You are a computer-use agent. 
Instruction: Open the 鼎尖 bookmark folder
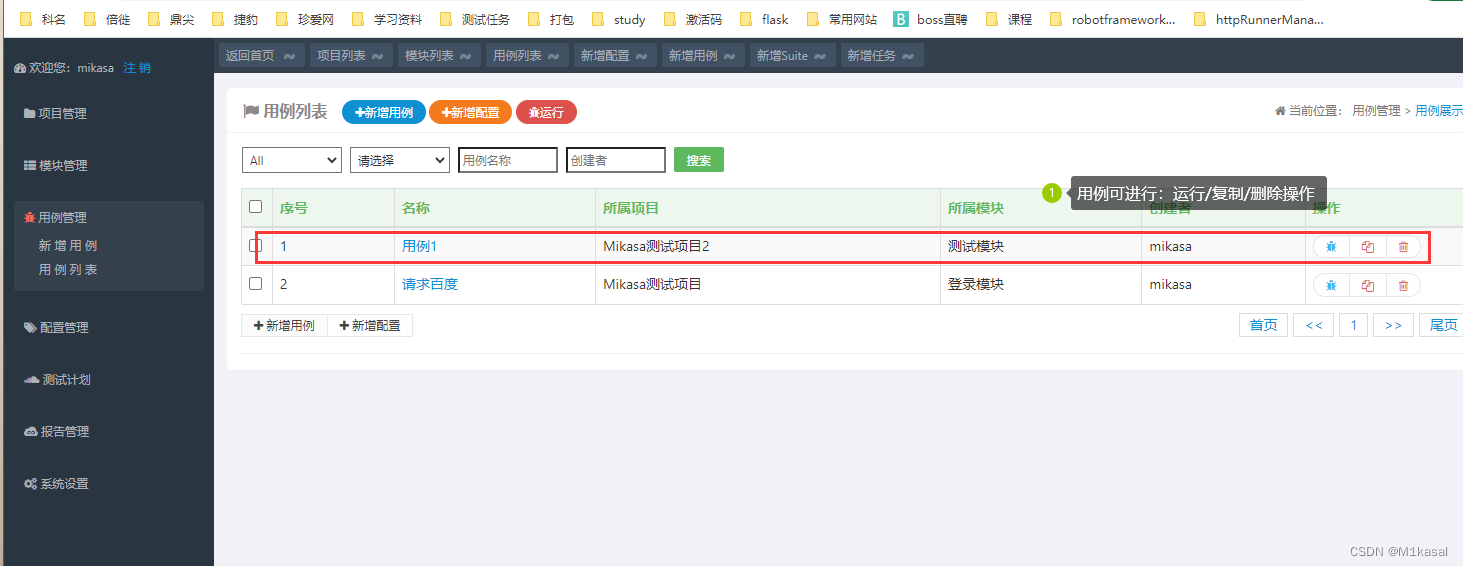click(171, 19)
